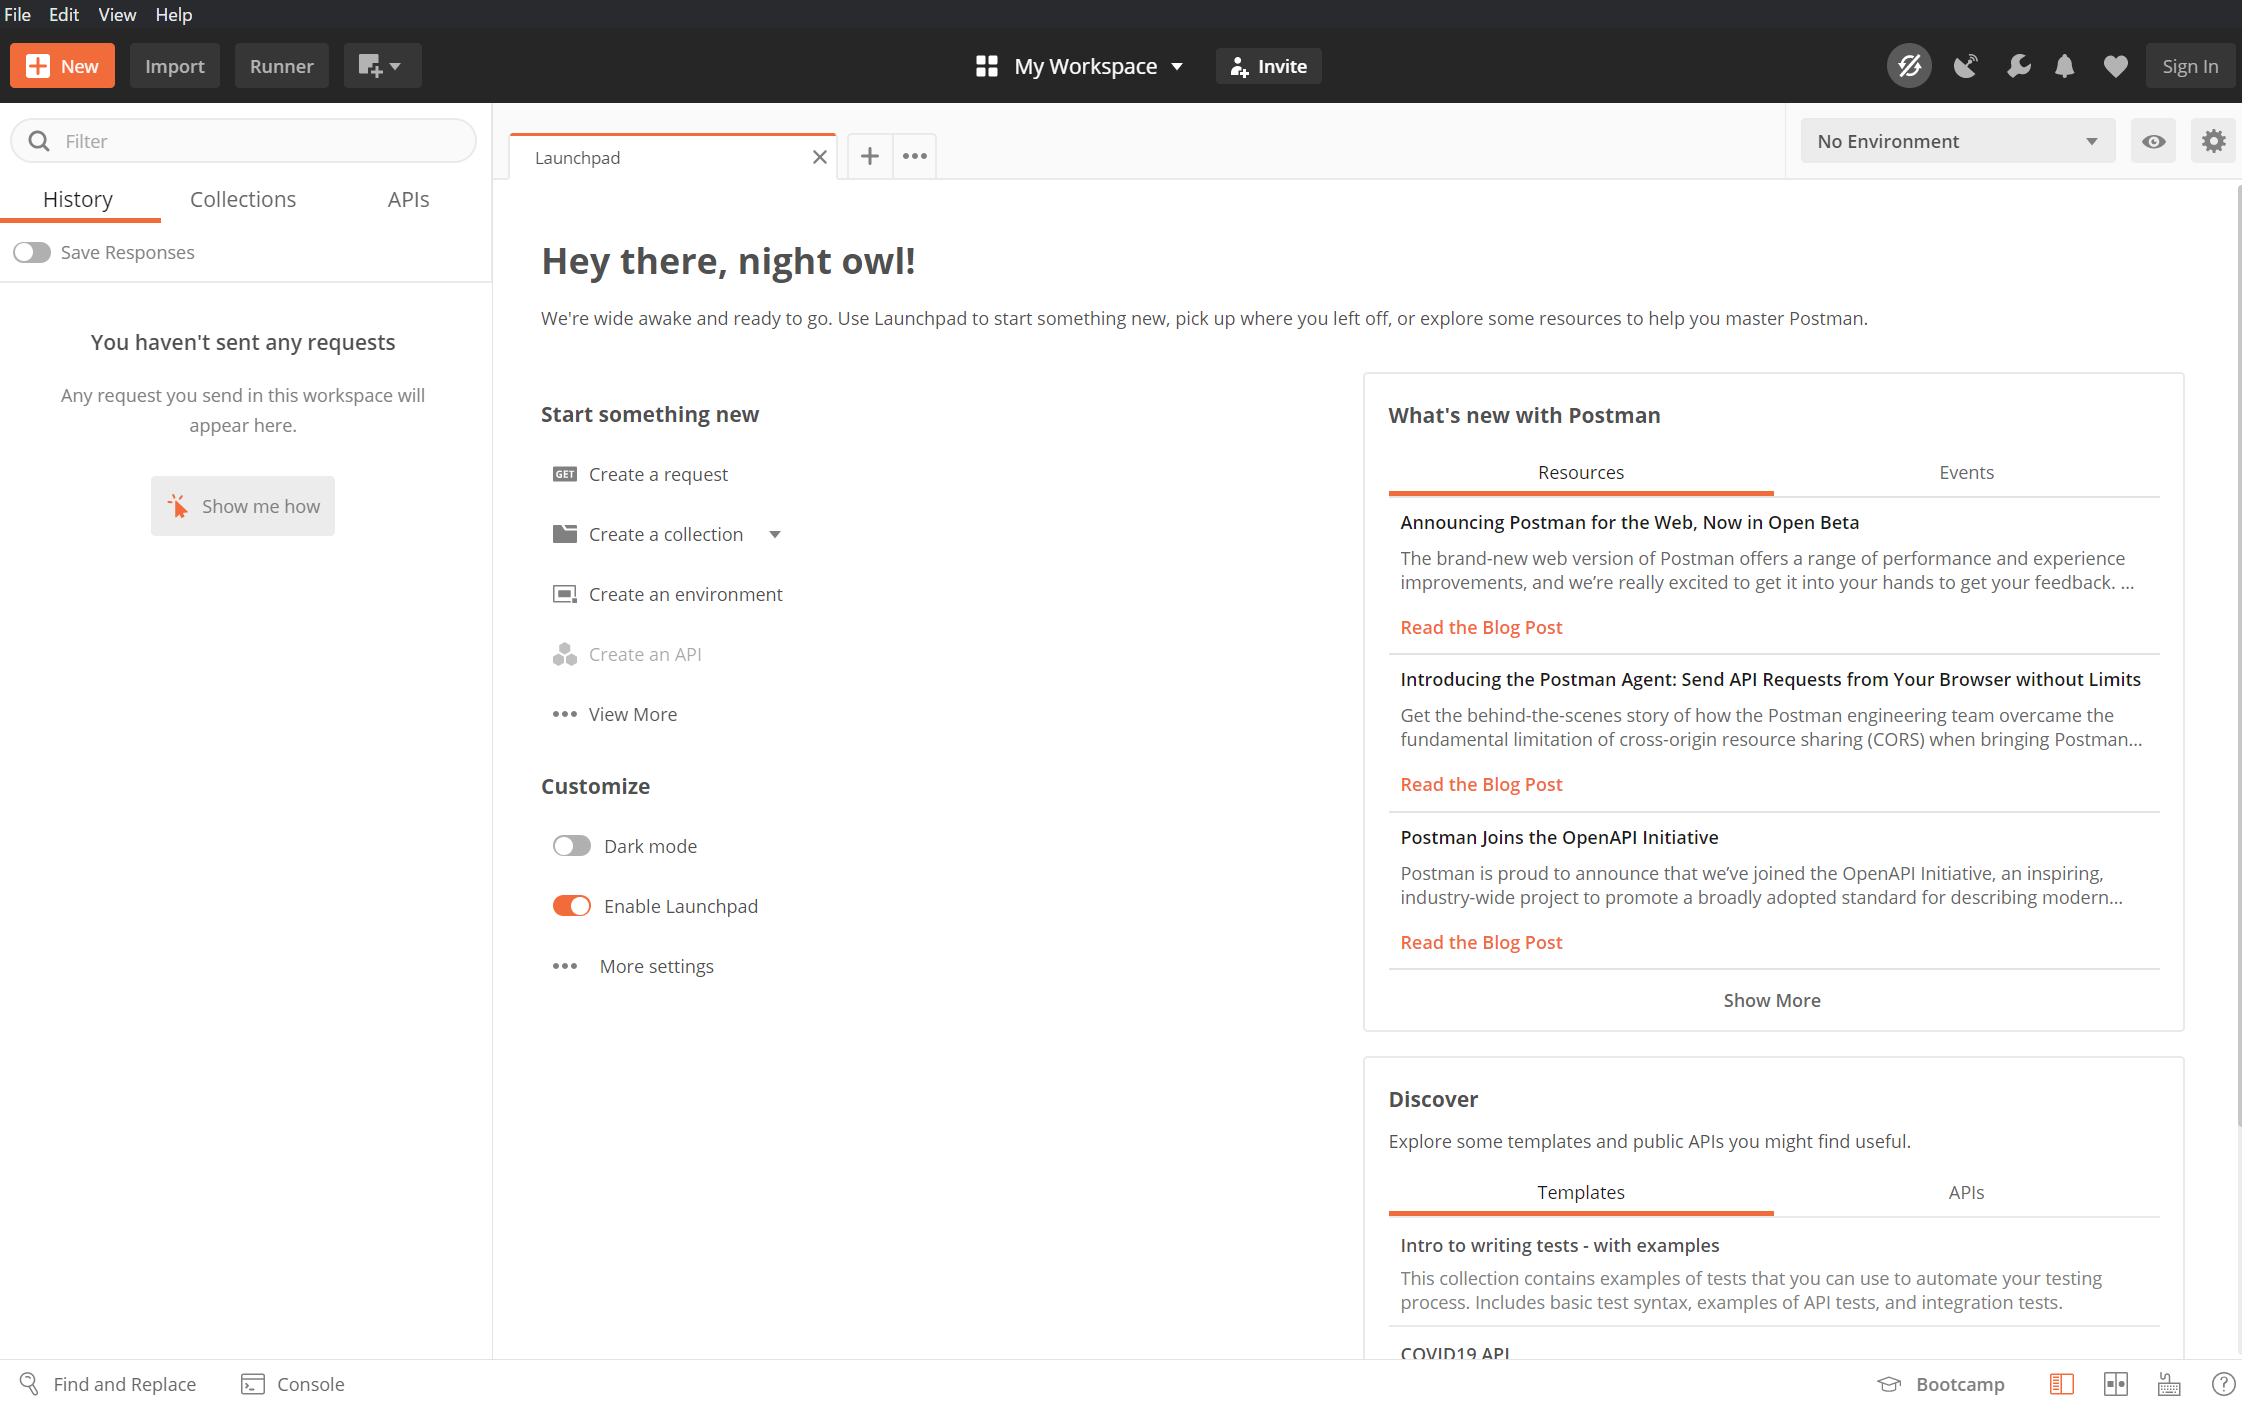Open first Read the Blog Post link
This screenshot has width=2242, height=1404.
pyautogui.click(x=1481, y=627)
